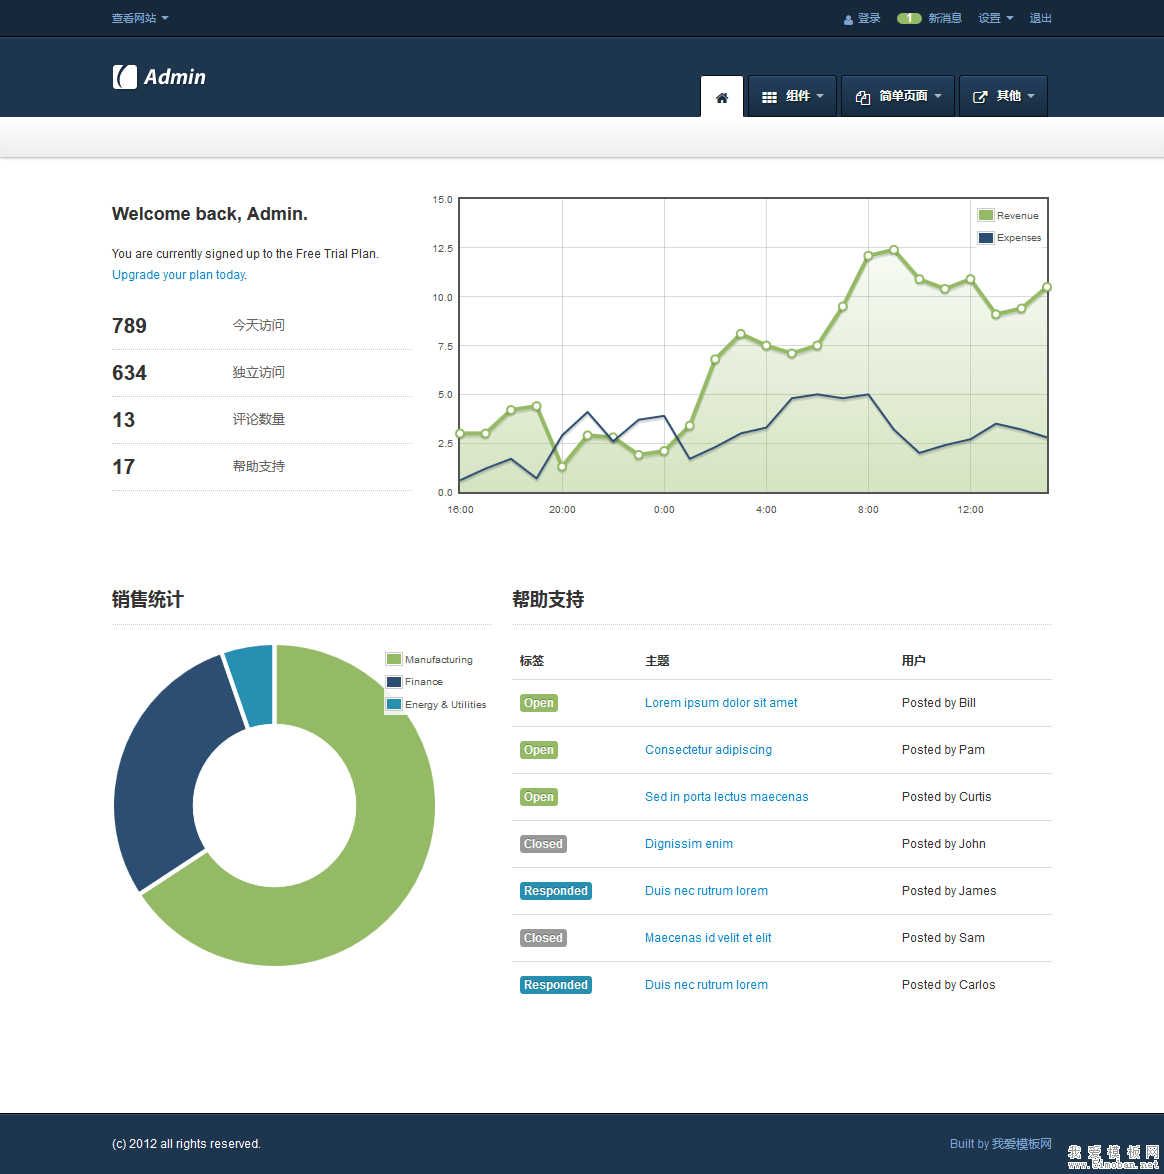Viewport: 1164px width, 1174px height.
Task: Click the pages icon on 简单页面 button
Action: pos(863,97)
